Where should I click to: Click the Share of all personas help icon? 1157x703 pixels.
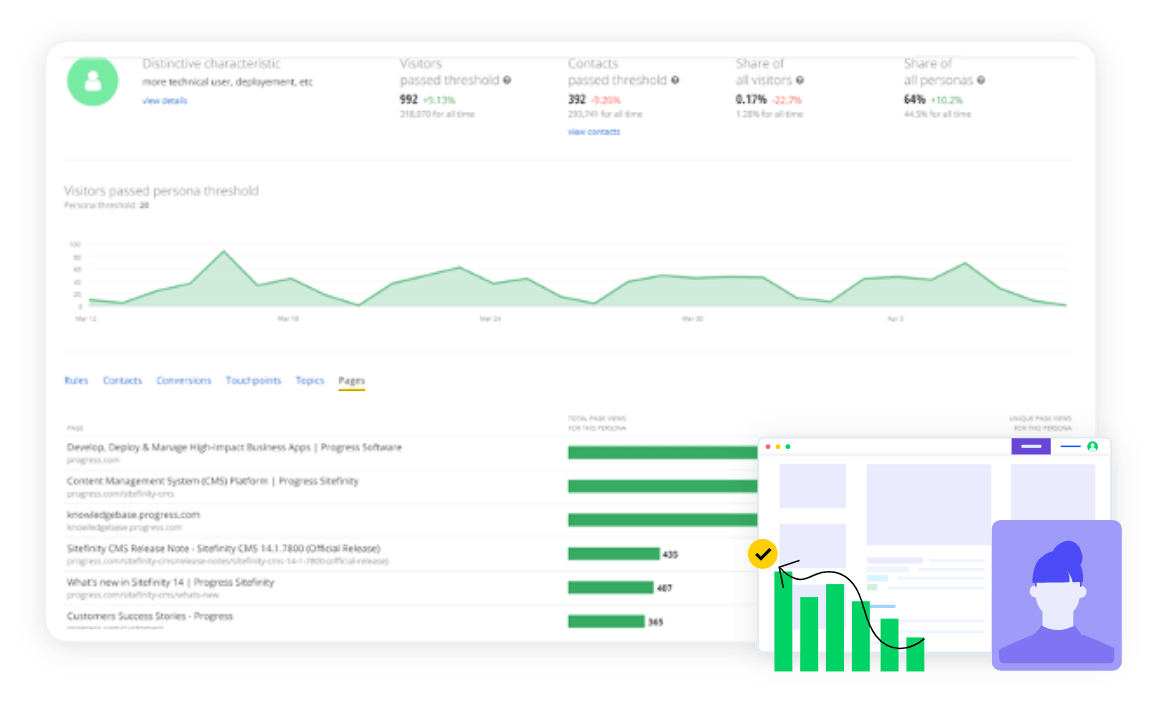(x=980, y=80)
